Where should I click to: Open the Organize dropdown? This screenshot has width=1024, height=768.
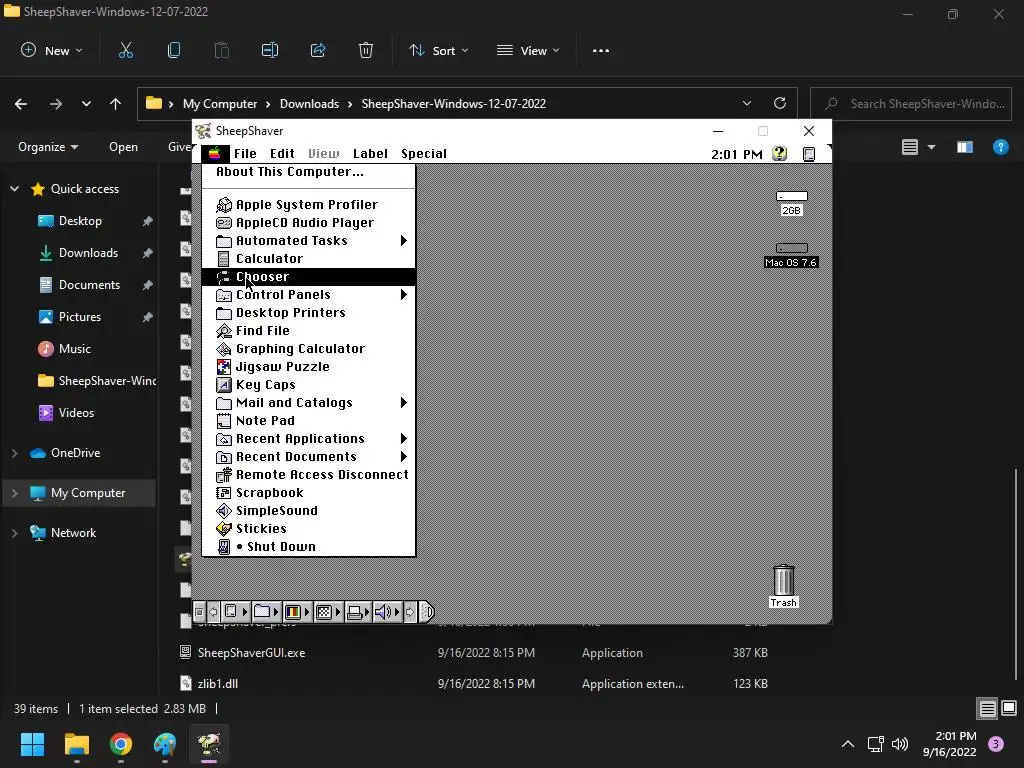tap(48, 147)
